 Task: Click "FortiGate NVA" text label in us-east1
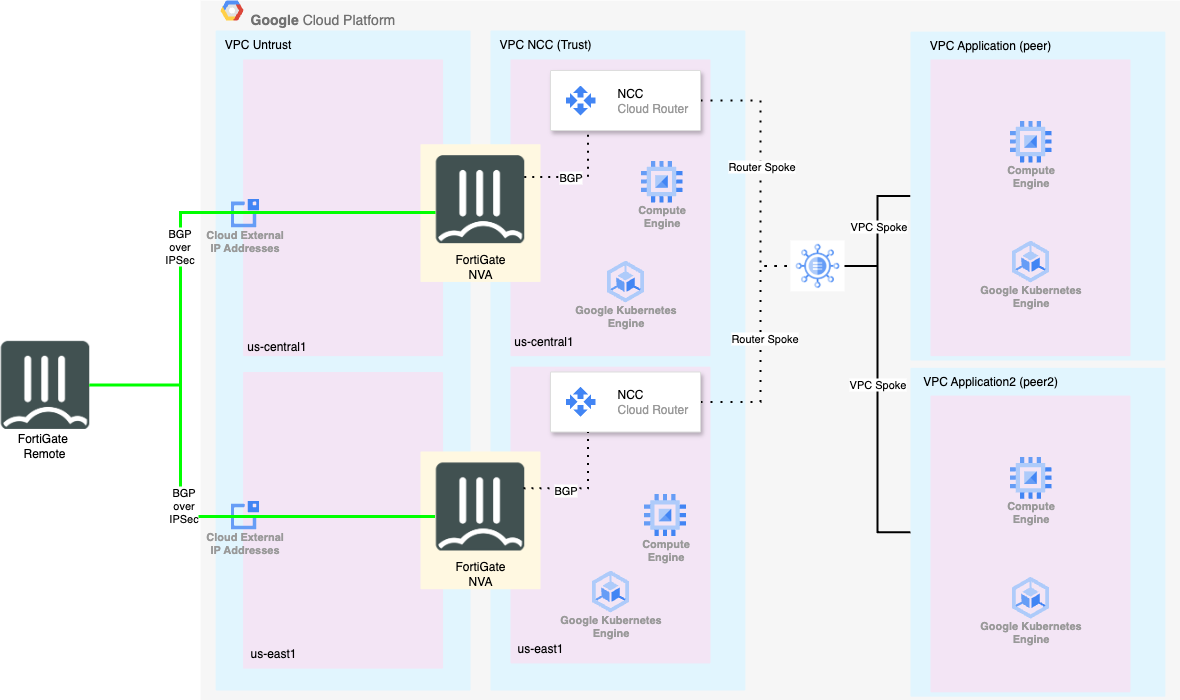[x=480, y=574]
